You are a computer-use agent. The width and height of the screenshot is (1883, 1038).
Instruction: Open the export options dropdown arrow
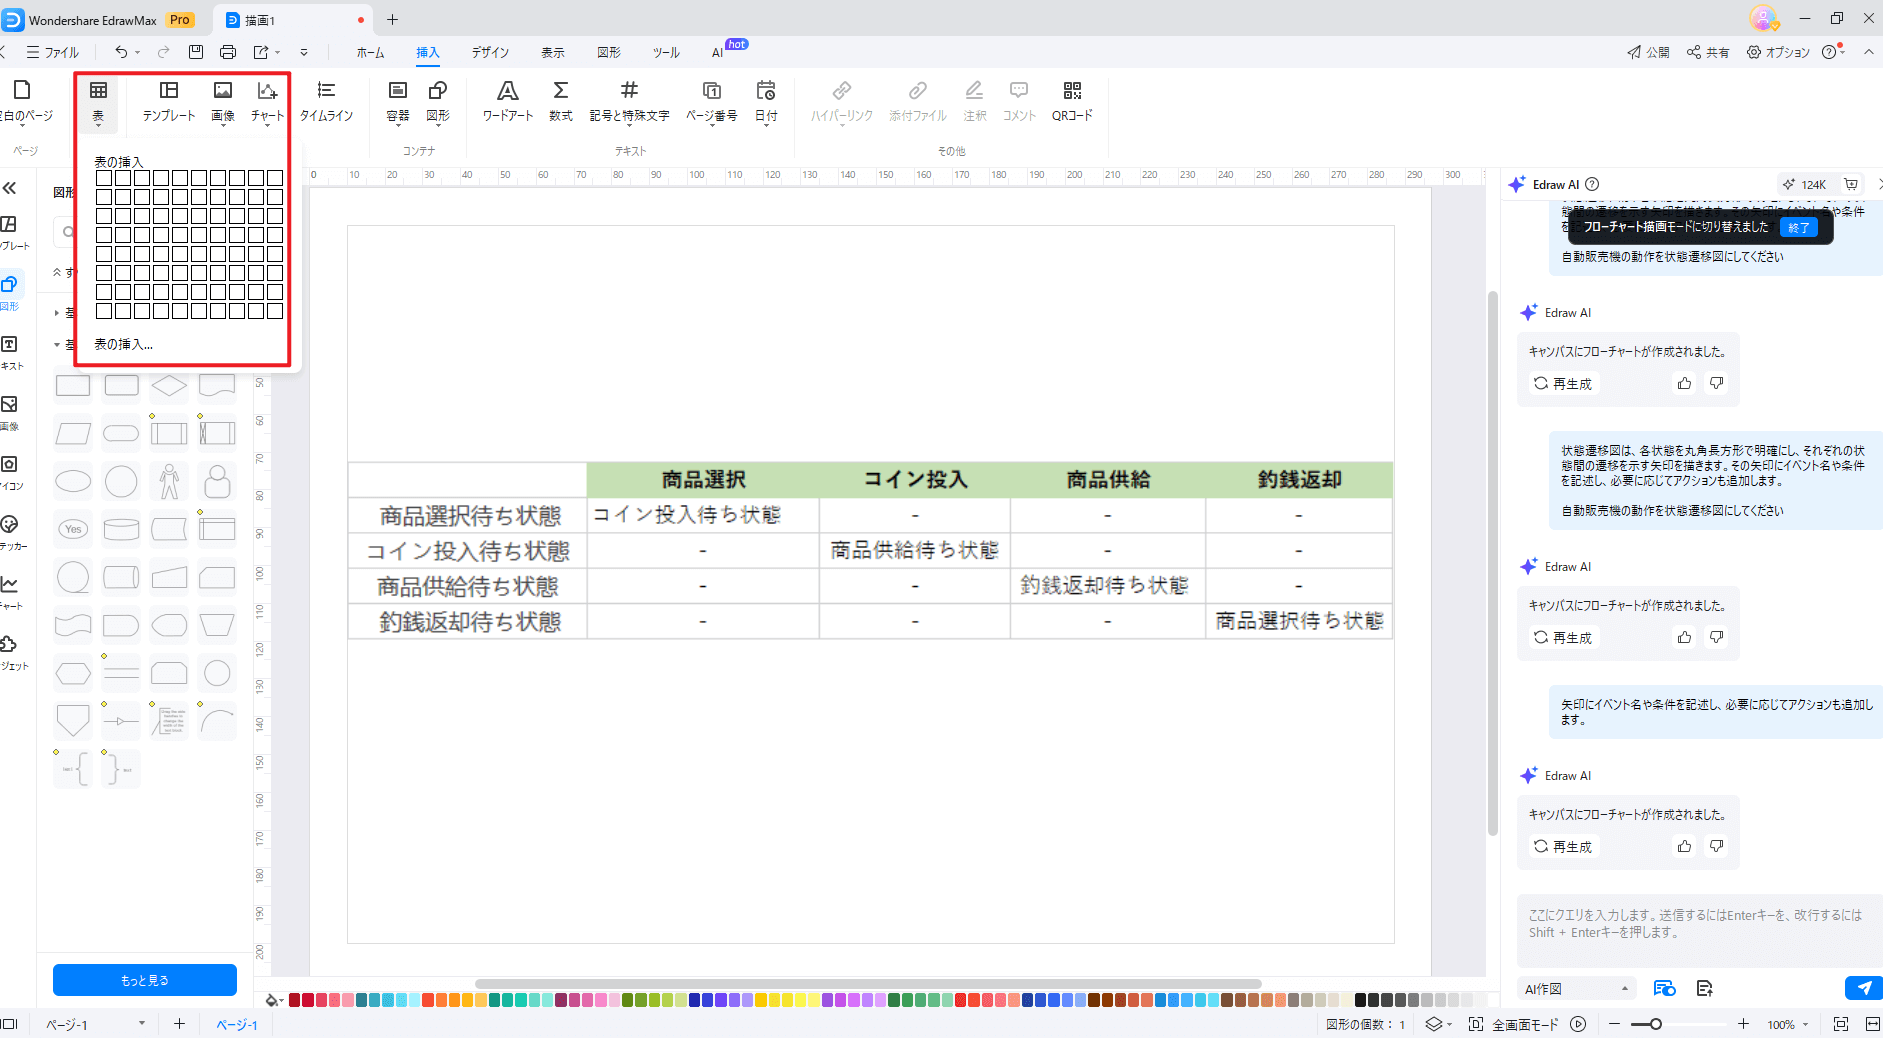coord(277,52)
